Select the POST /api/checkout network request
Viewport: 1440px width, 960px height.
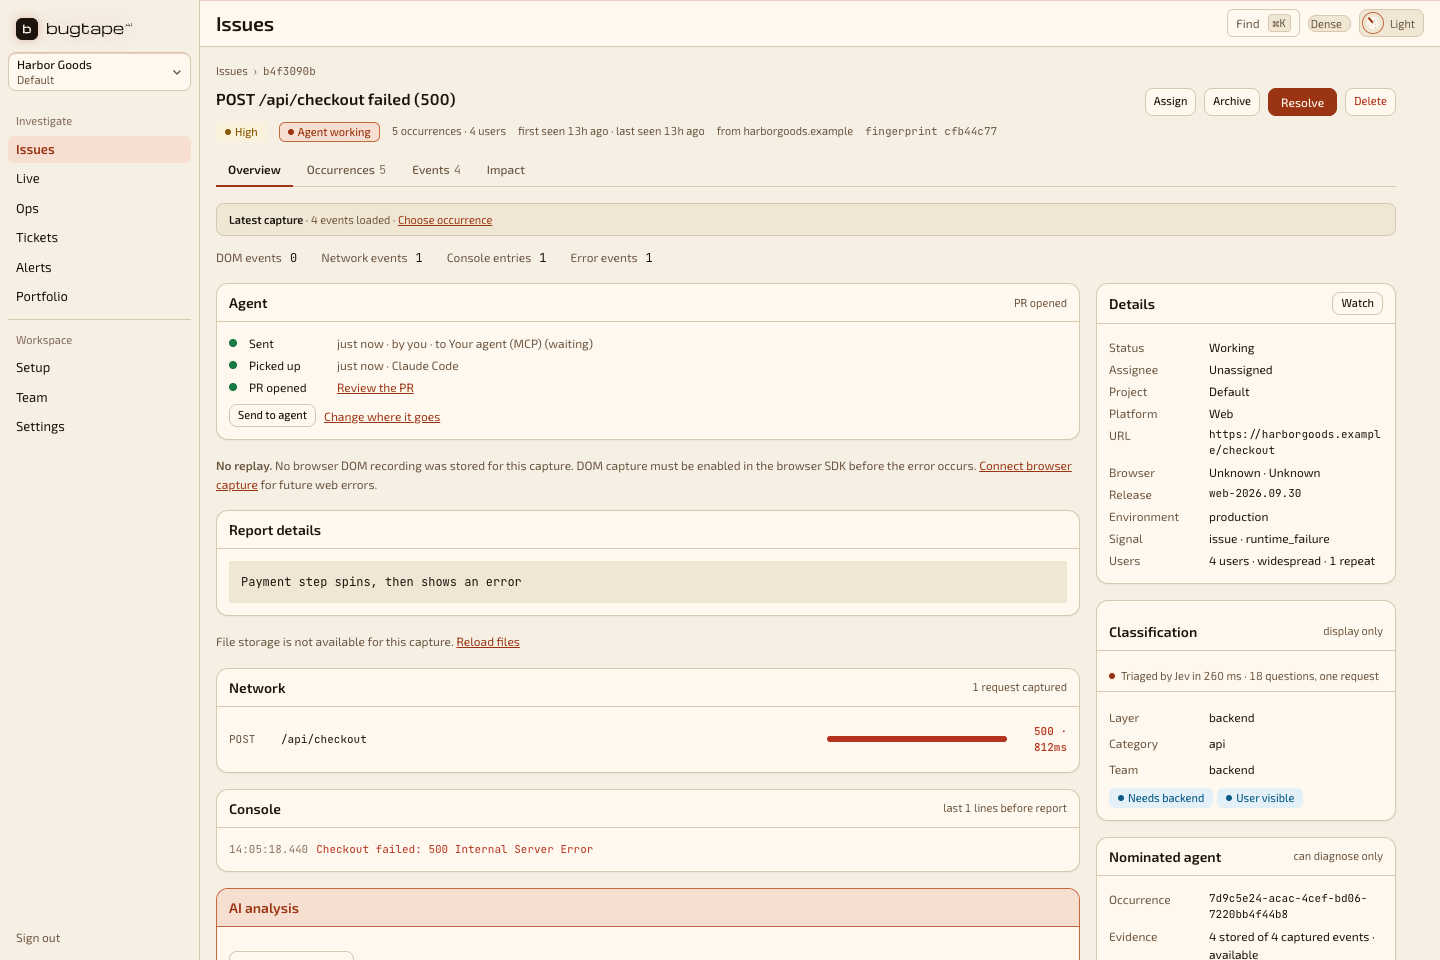coord(648,740)
